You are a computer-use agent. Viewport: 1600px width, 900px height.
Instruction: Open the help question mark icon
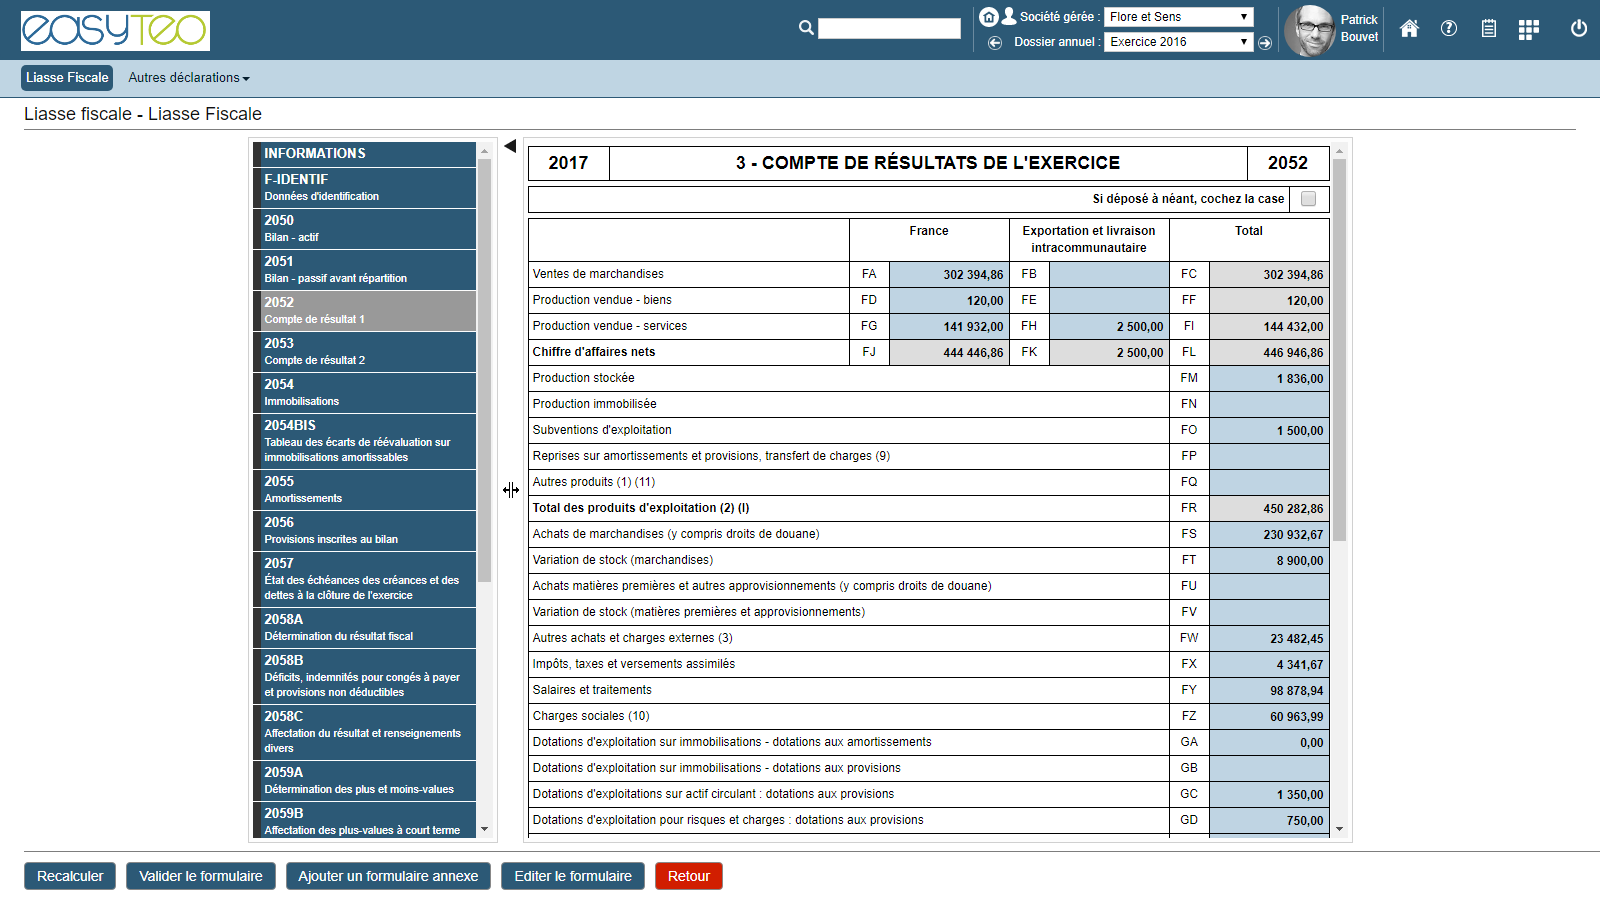(x=1449, y=29)
